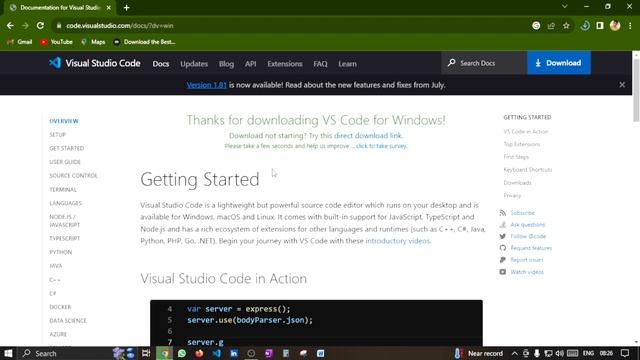Click the GitHub icon beside Request features
Screen dimensions: 640x360
tap(502, 248)
